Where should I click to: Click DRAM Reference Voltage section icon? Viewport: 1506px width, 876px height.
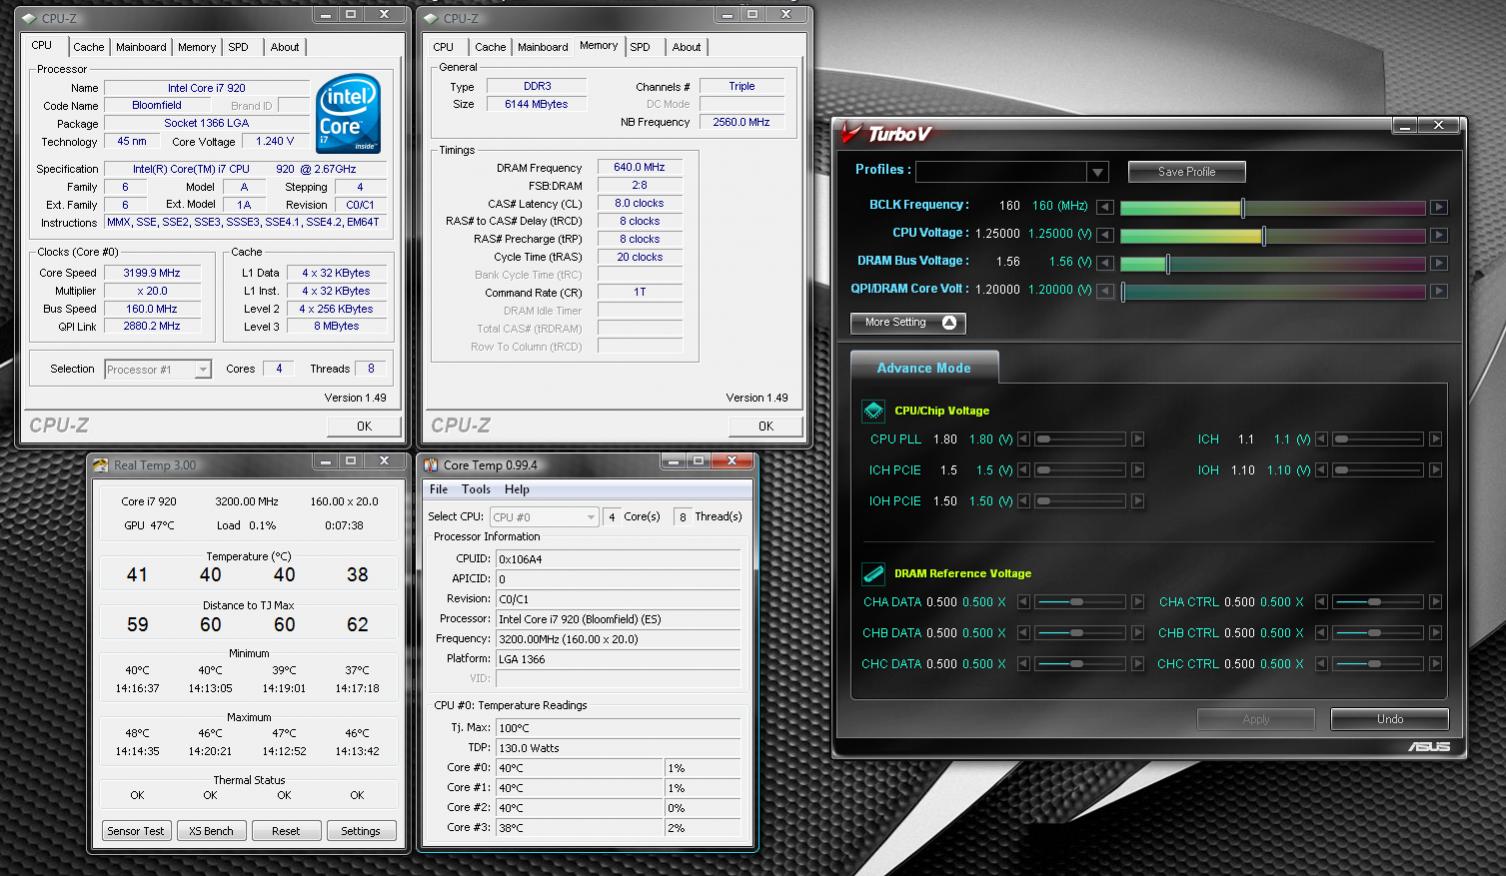click(873, 573)
